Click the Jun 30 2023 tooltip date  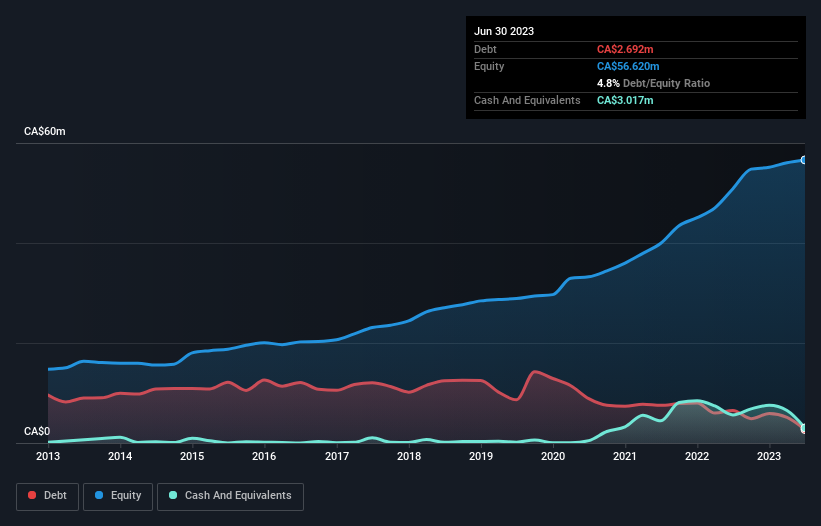504,31
